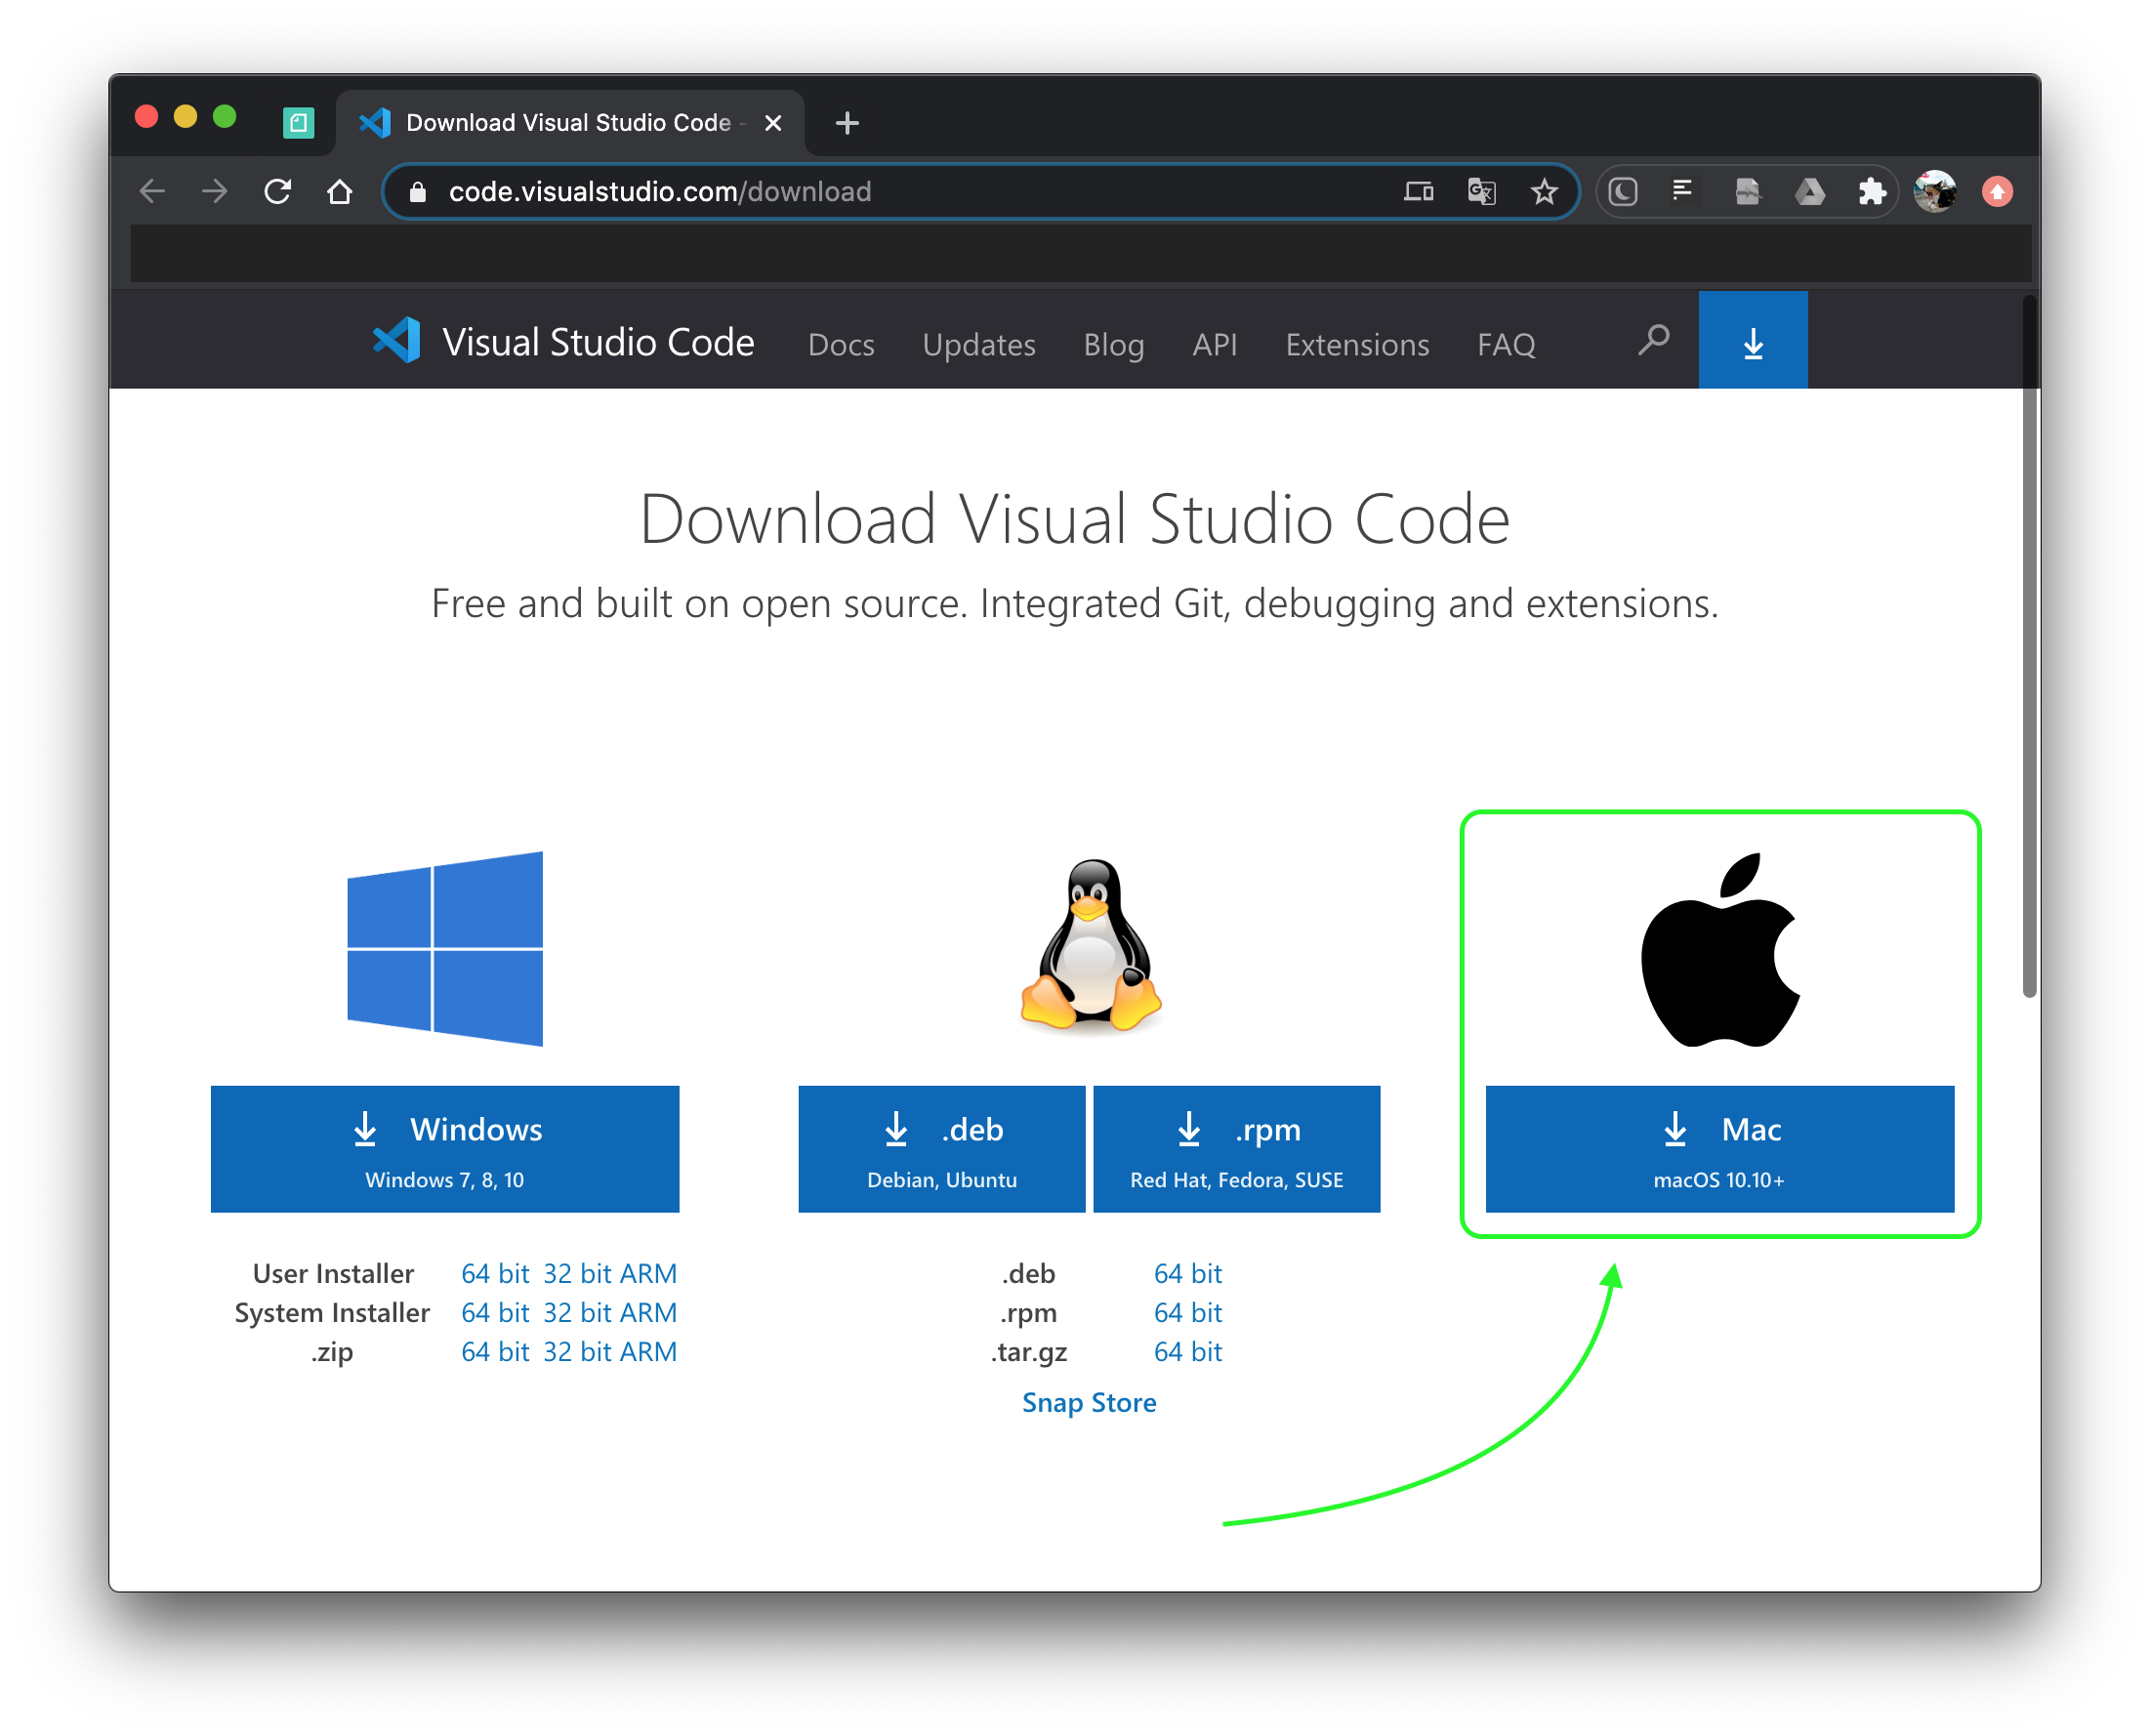The height and width of the screenshot is (1736, 2150).
Task: Click the Visual Studio Code logo
Action: coord(397,341)
